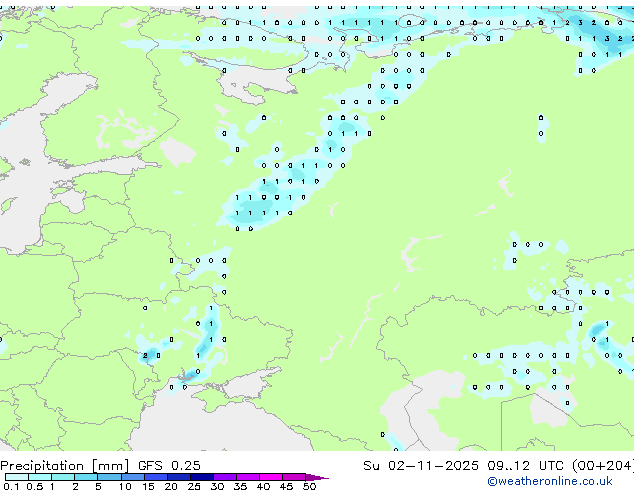
Task: Click the '0.1' legend label
Action: (x=11, y=486)
